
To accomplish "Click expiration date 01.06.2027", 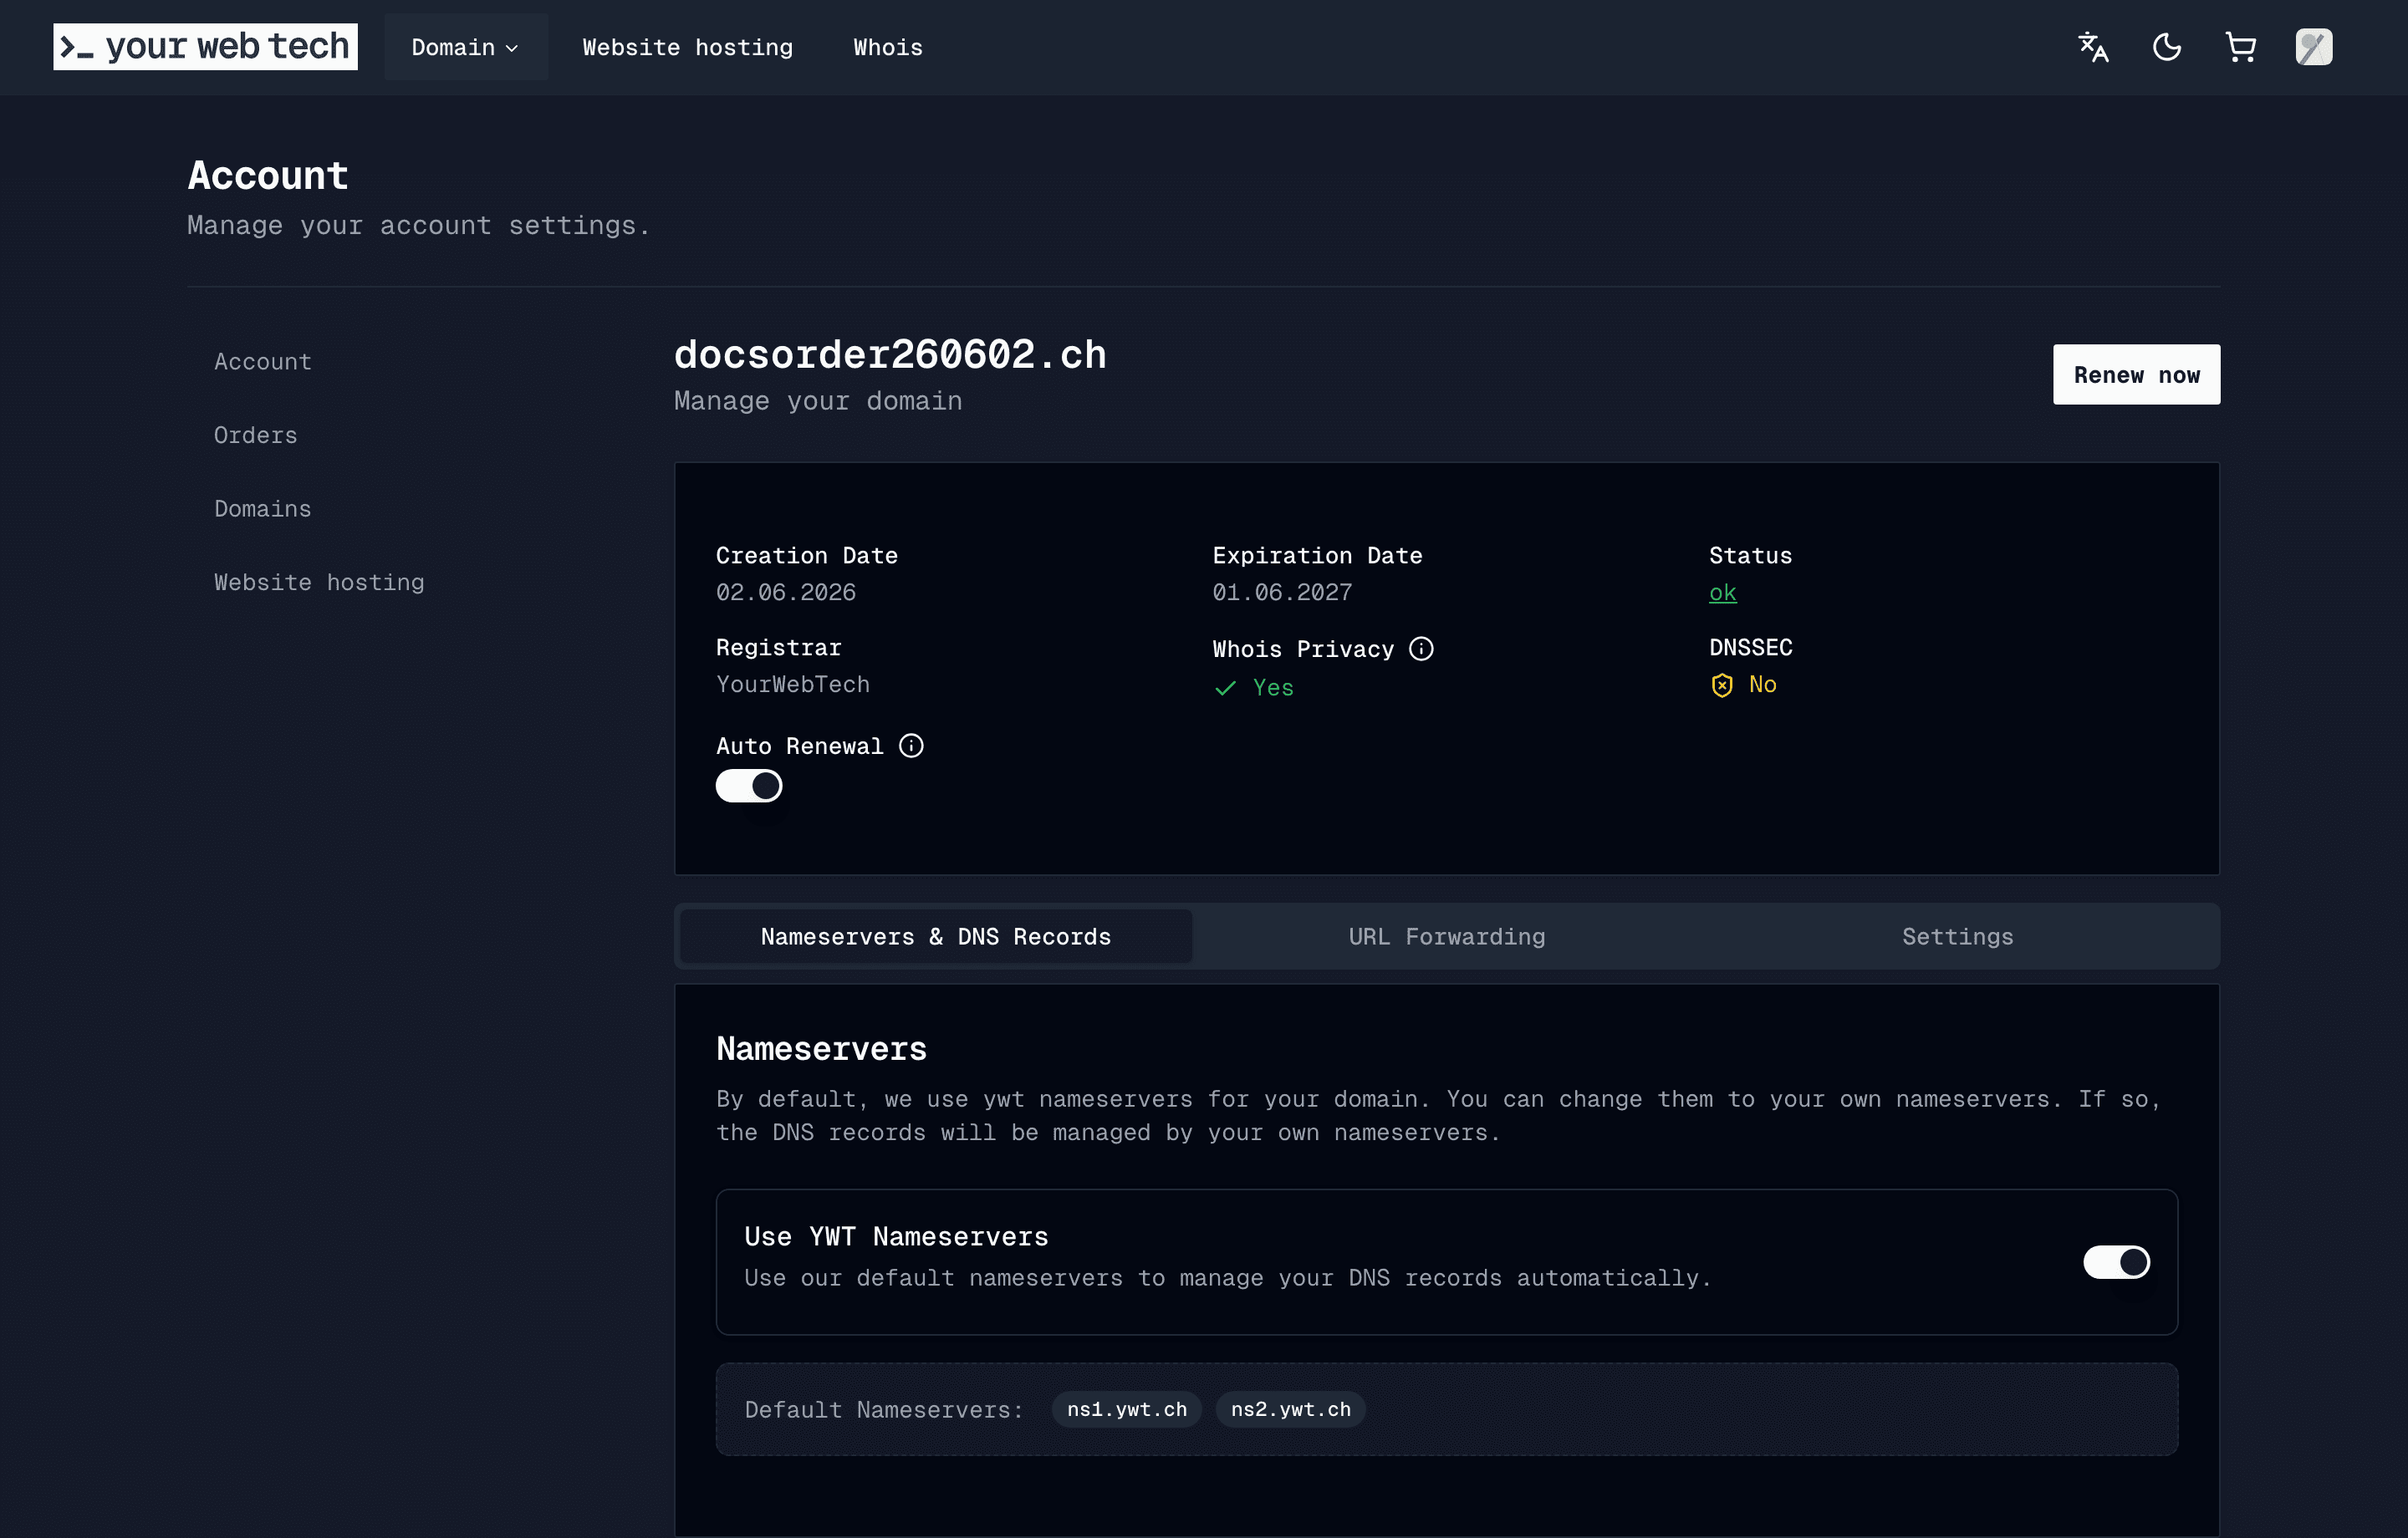I will tap(1282, 593).
